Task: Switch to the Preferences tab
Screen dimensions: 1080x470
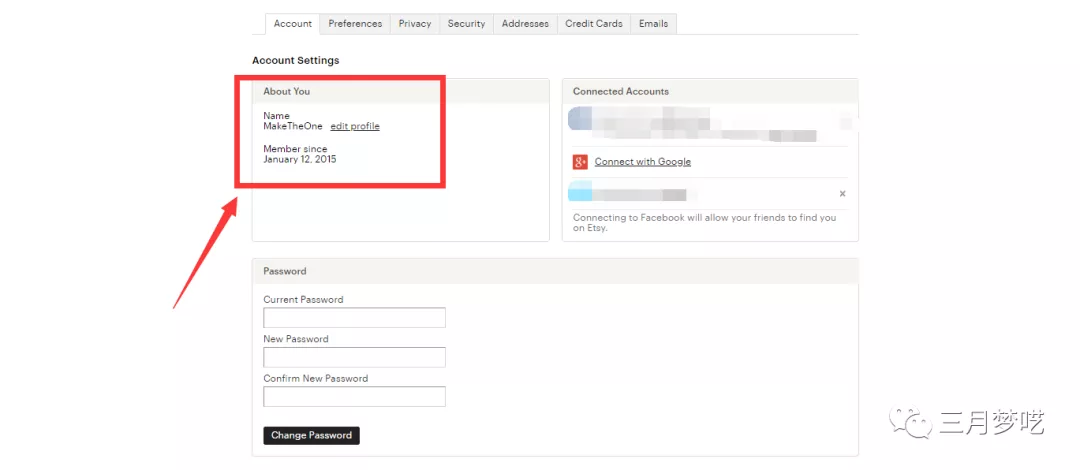Action: (x=355, y=23)
